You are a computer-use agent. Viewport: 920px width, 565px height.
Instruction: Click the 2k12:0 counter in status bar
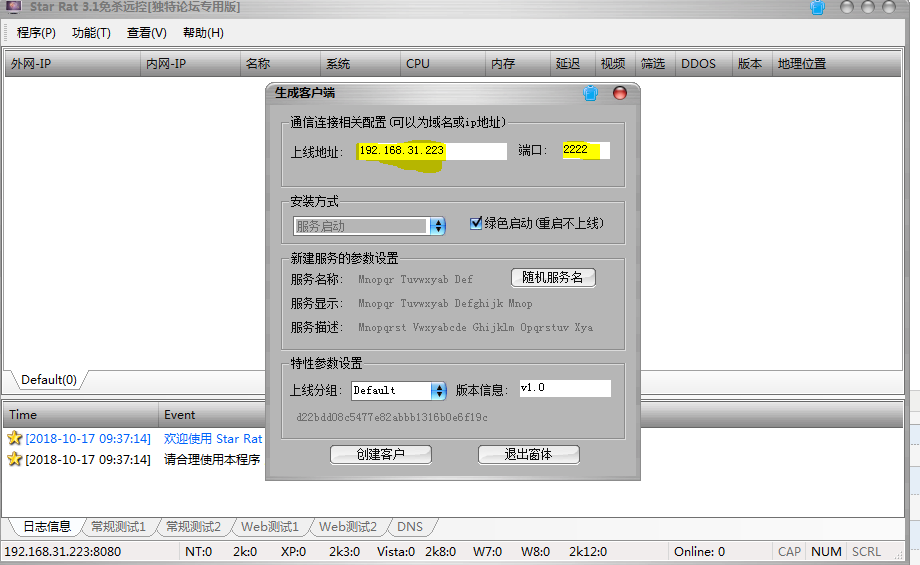(588, 552)
